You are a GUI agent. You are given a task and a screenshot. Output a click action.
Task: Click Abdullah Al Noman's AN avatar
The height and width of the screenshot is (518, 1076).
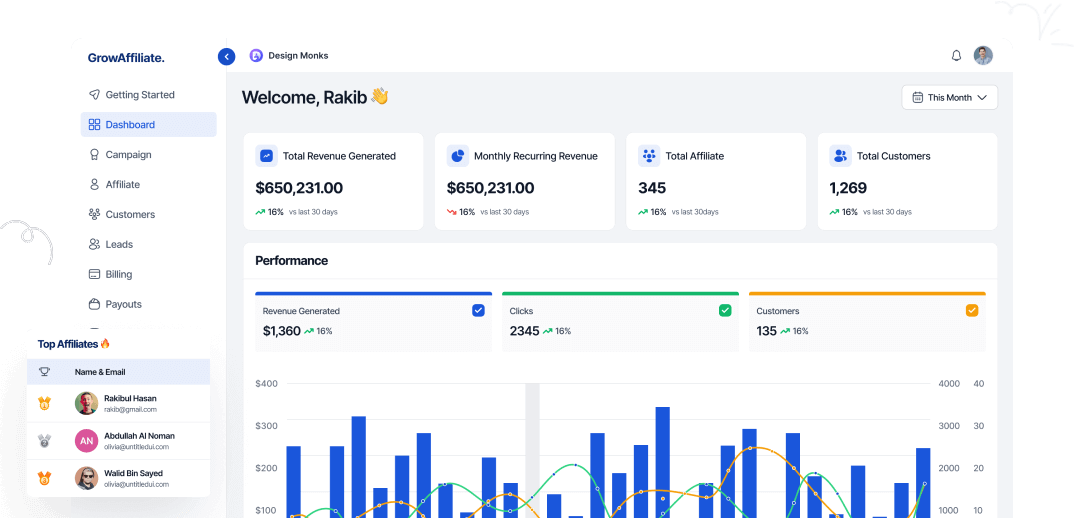86,441
